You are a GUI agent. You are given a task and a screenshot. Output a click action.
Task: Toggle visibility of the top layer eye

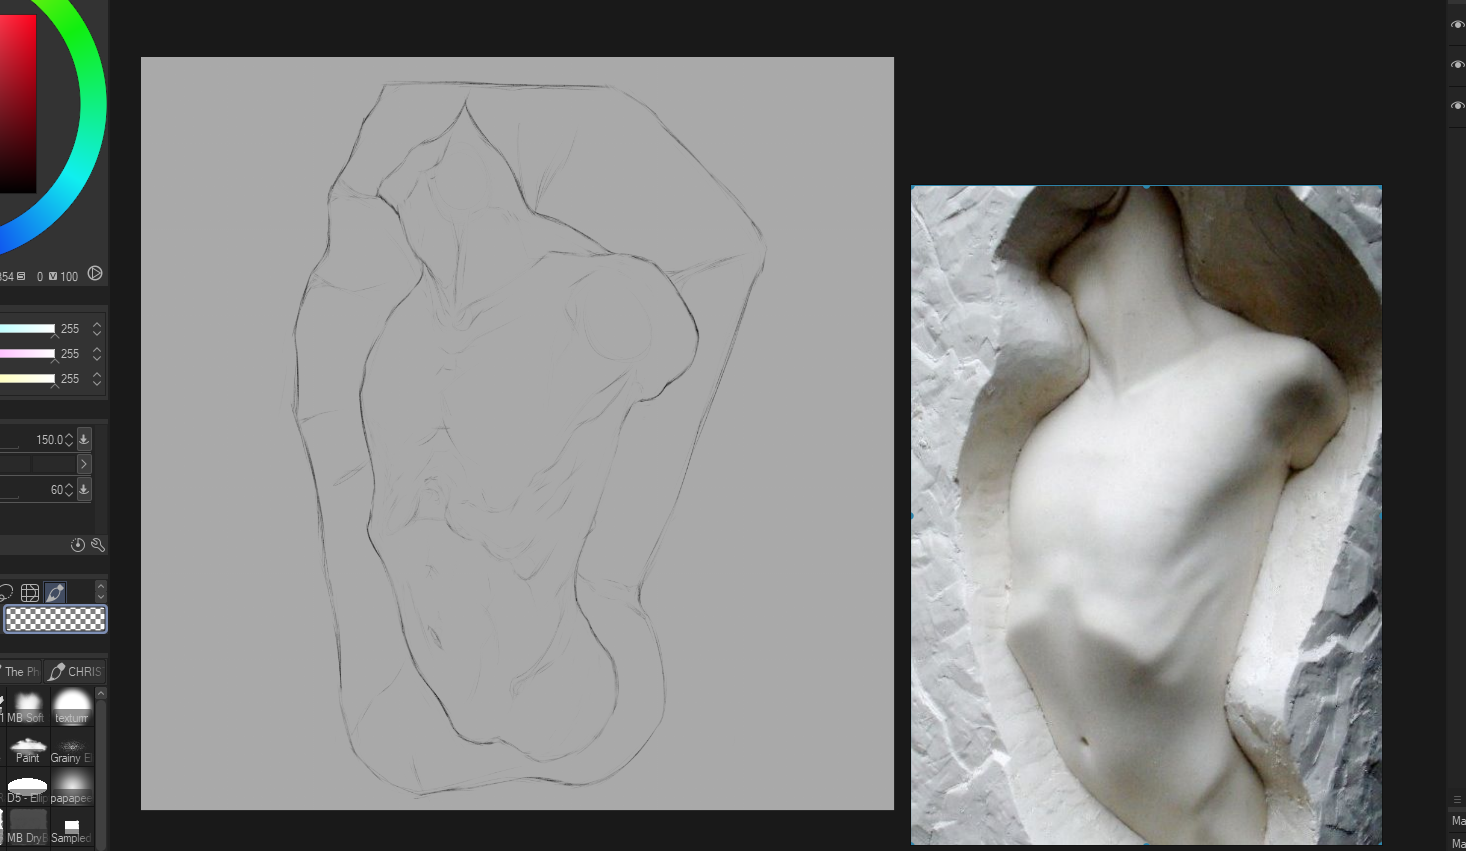coord(1457,25)
